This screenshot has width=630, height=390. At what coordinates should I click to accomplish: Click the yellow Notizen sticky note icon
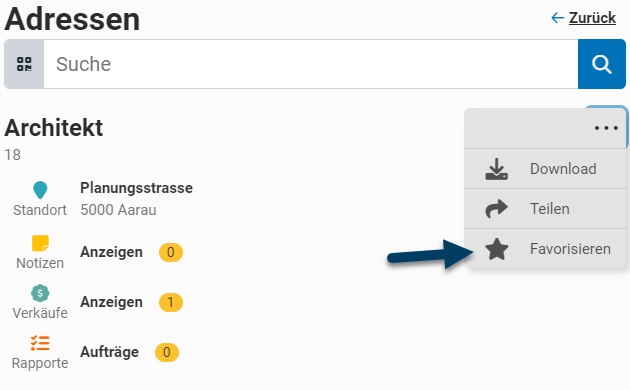coord(40,243)
